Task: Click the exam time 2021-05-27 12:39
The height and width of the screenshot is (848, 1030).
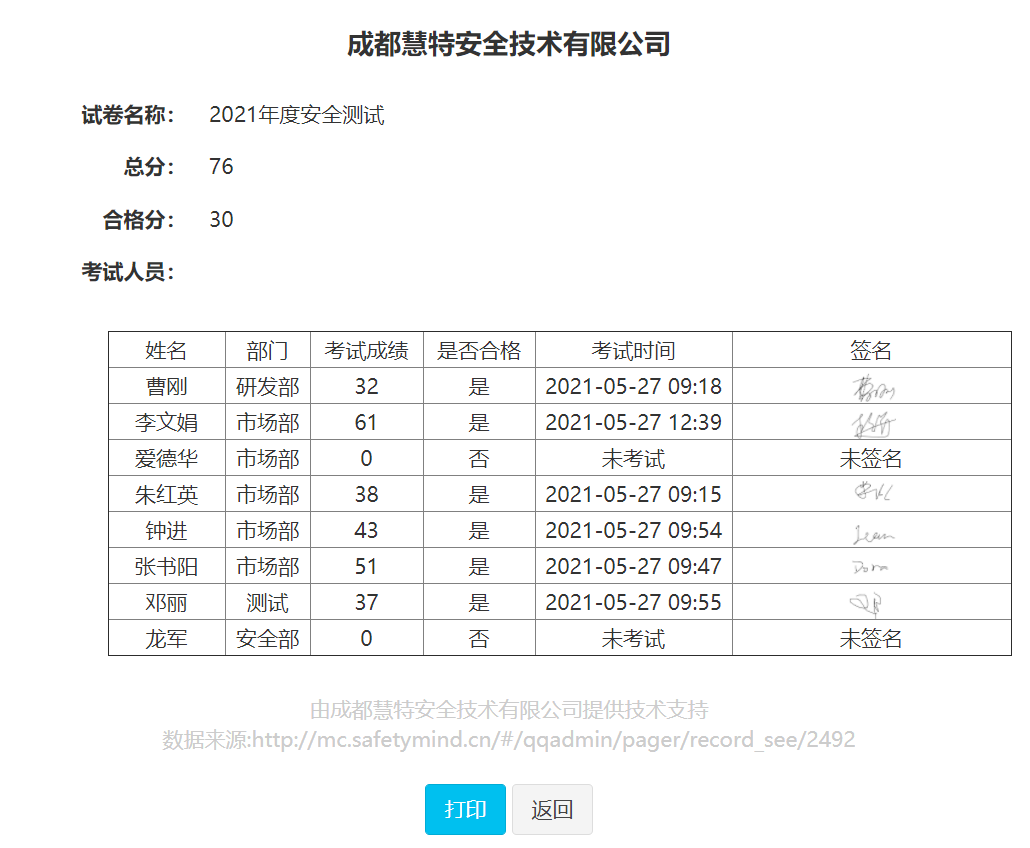Action: tap(633, 422)
